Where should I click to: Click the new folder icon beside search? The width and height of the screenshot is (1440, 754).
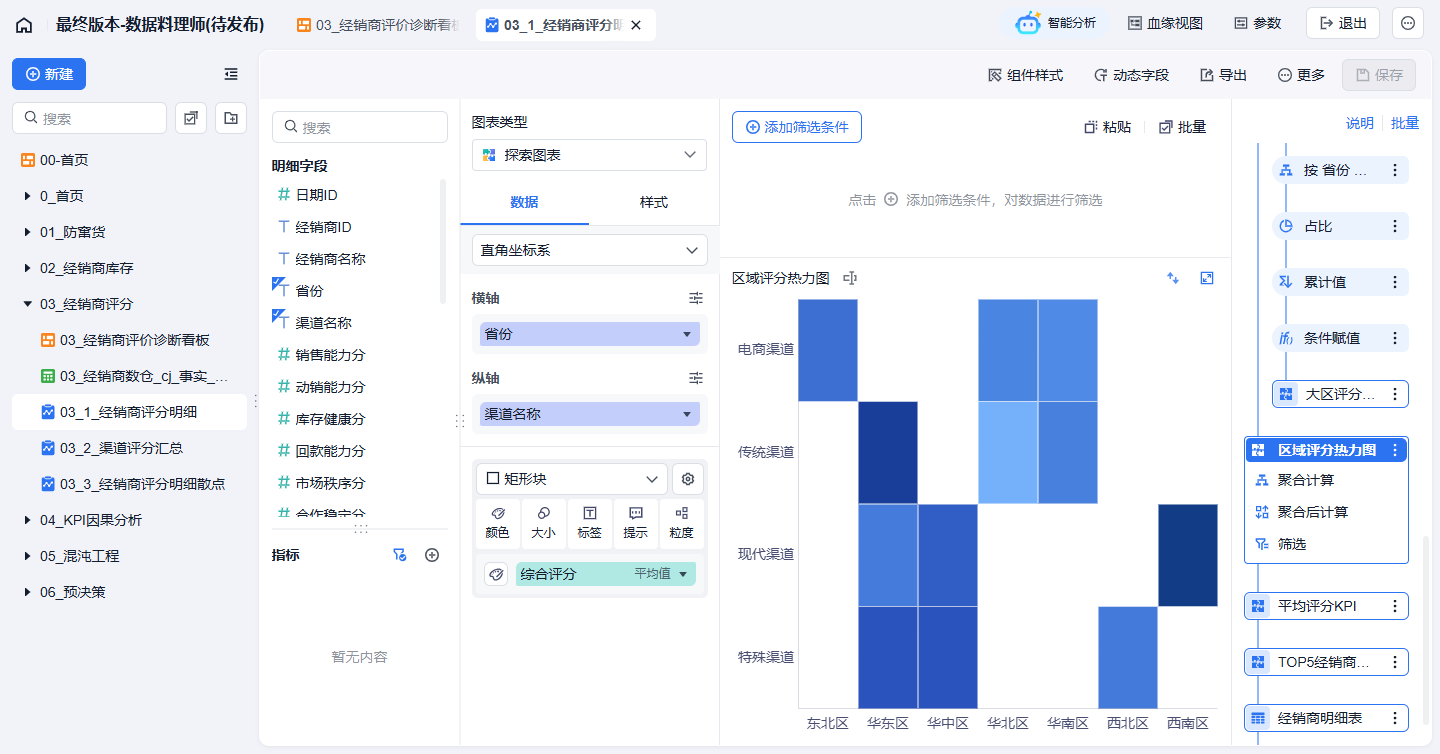pyautogui.click(x=231, y=118)
